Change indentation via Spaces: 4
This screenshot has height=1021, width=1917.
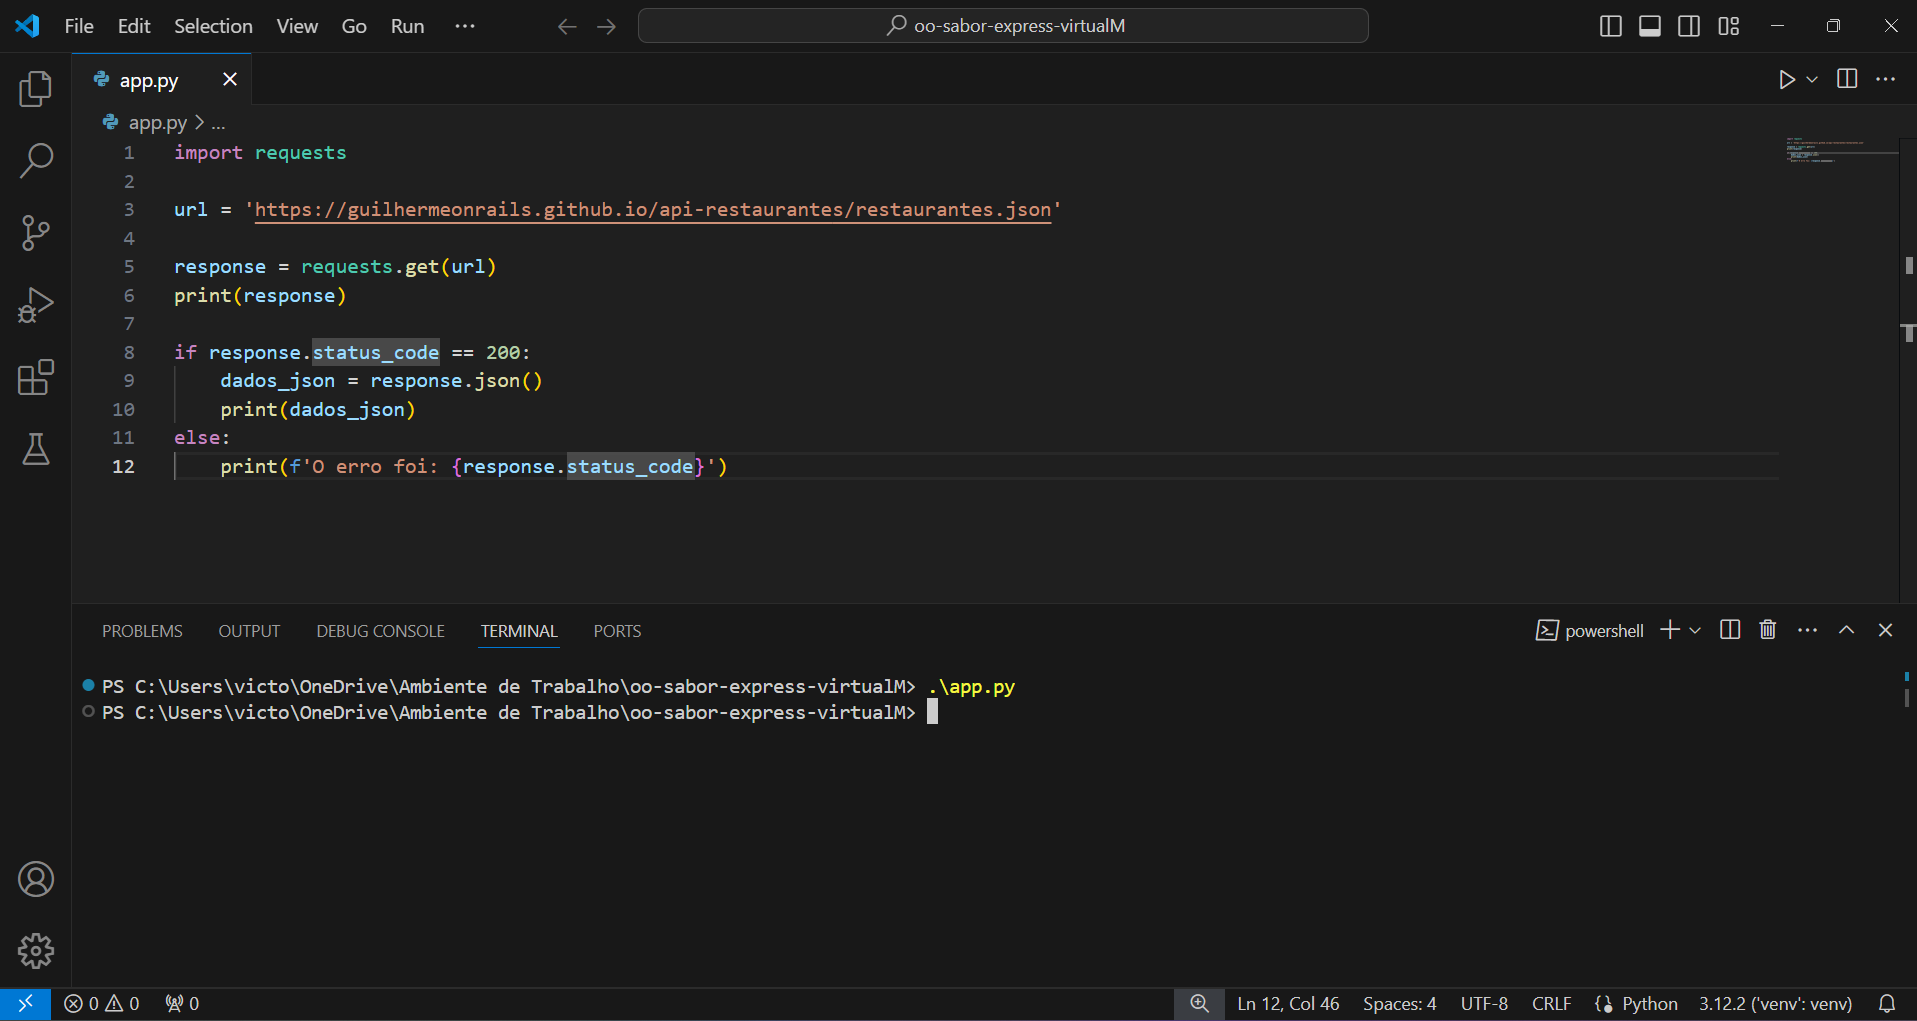(1399, 1004)
